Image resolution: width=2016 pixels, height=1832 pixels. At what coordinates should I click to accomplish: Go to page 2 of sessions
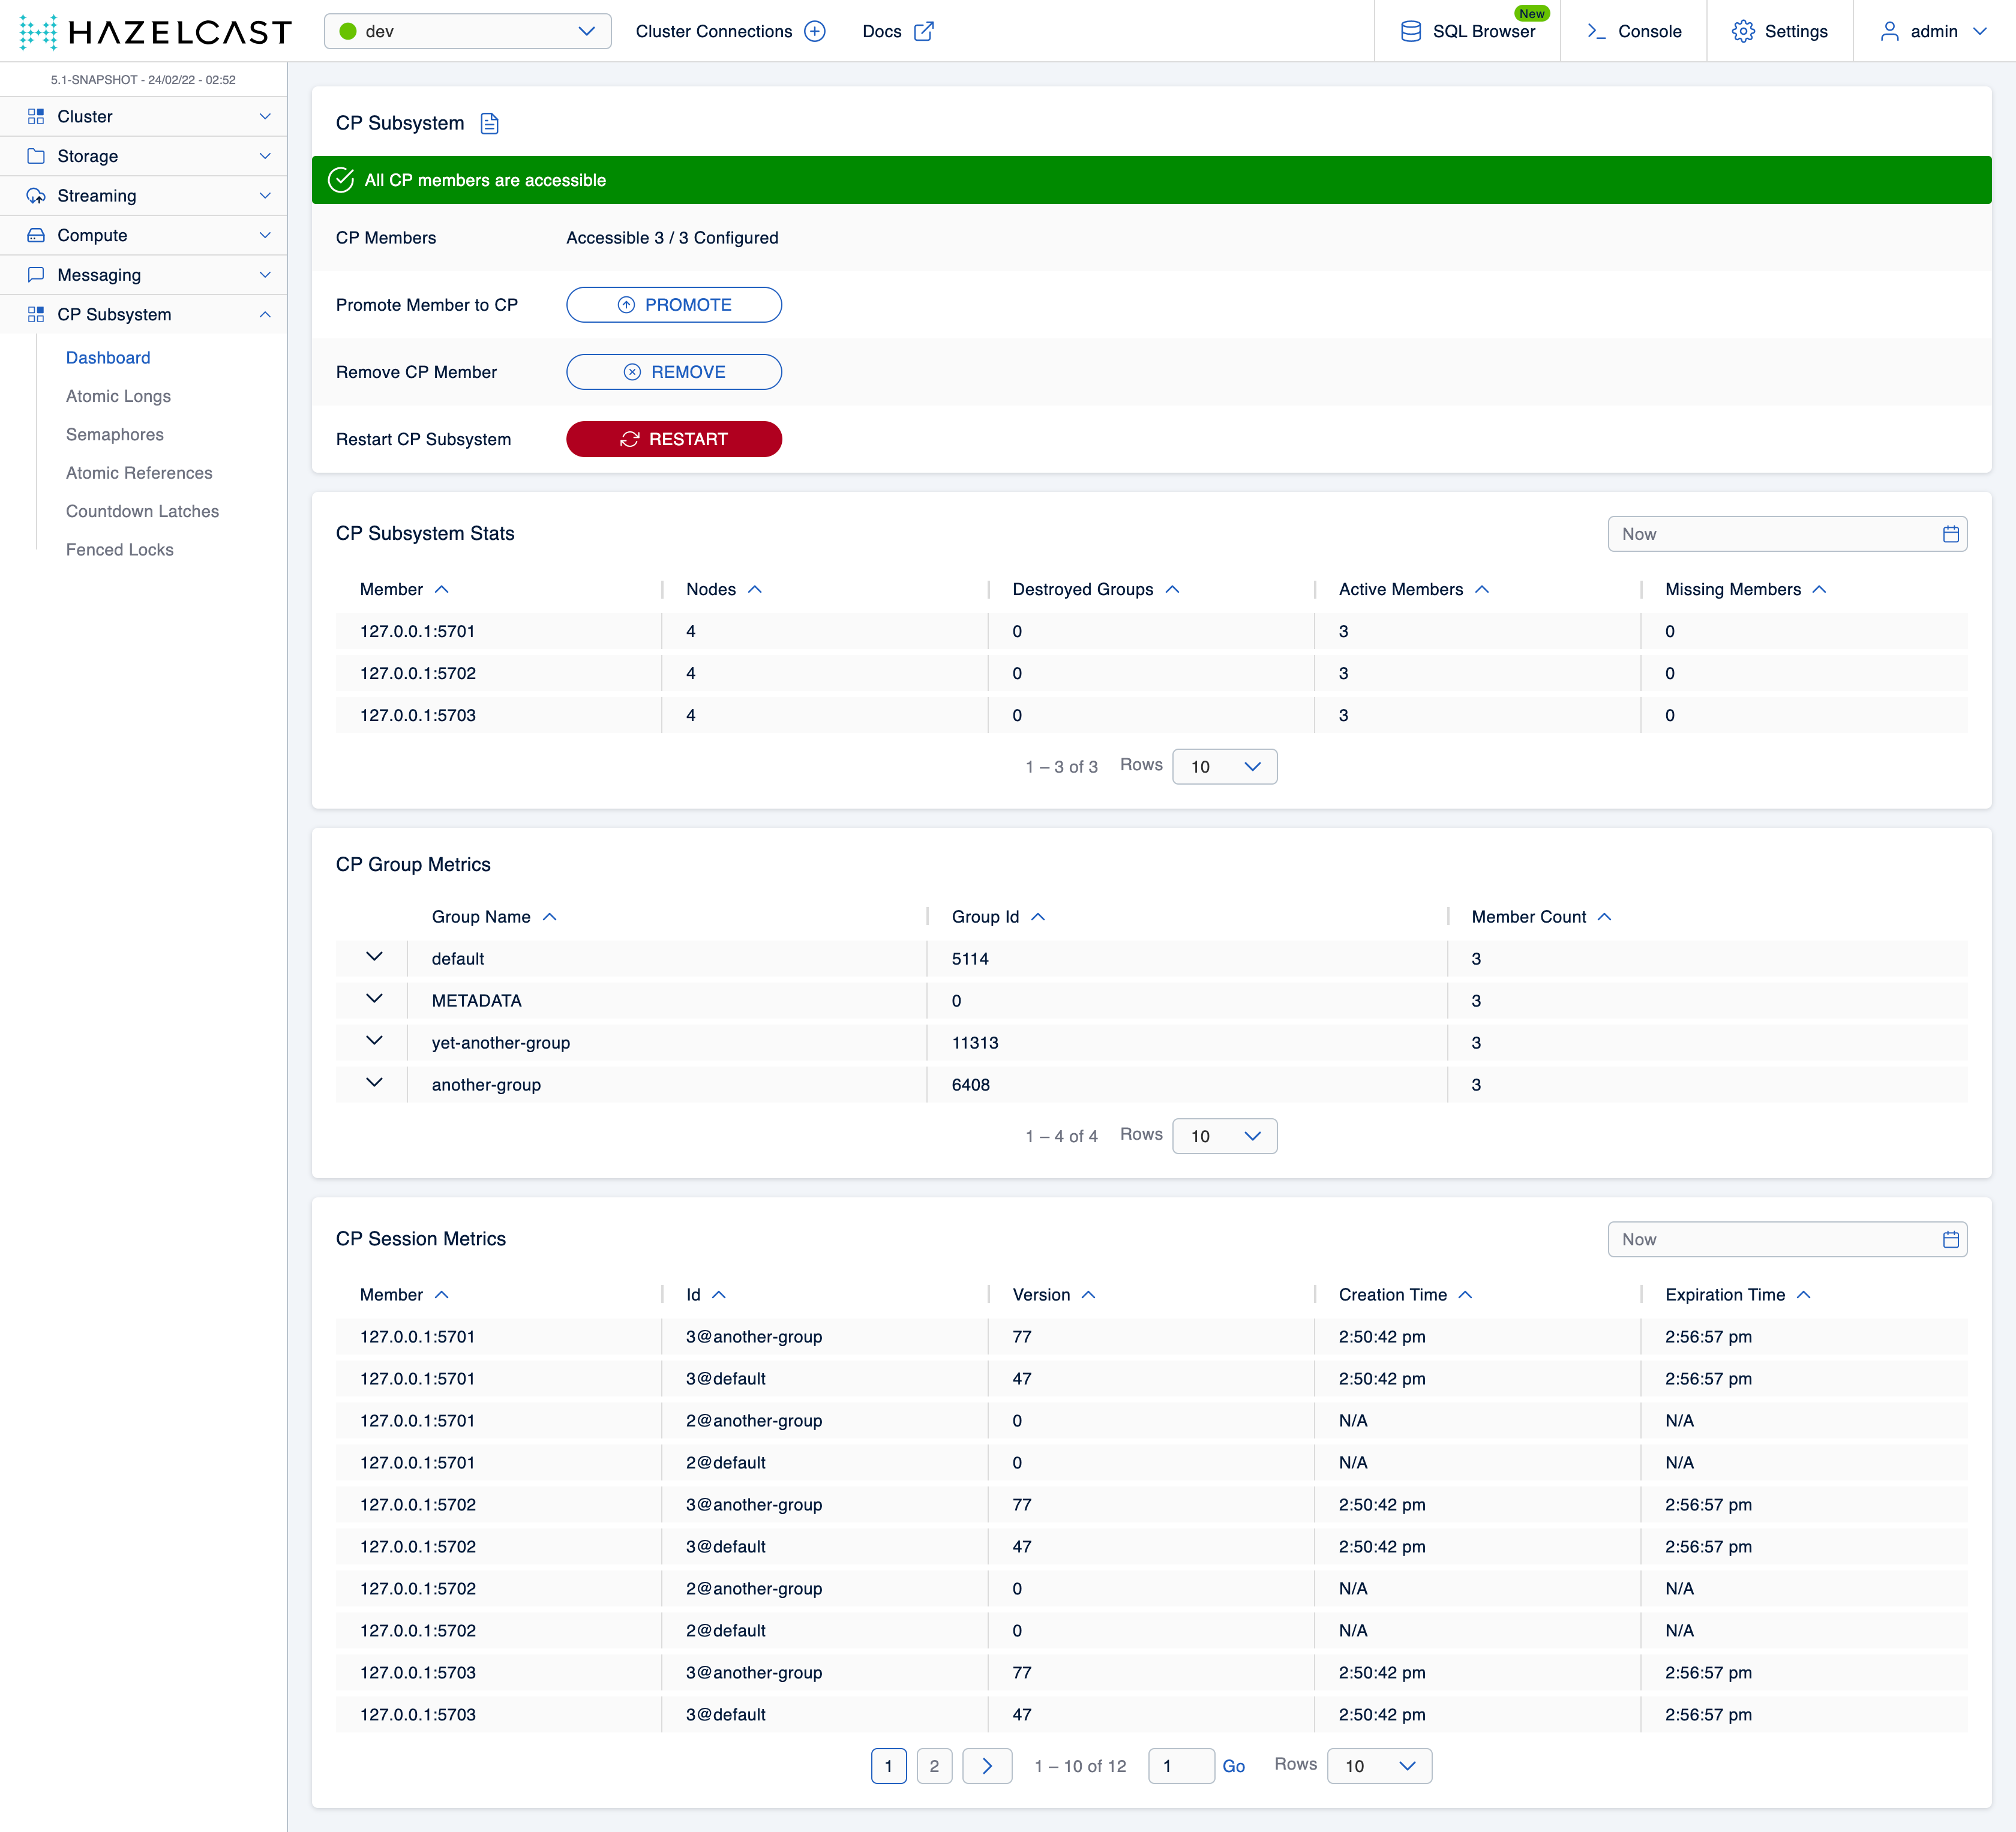934,1766
